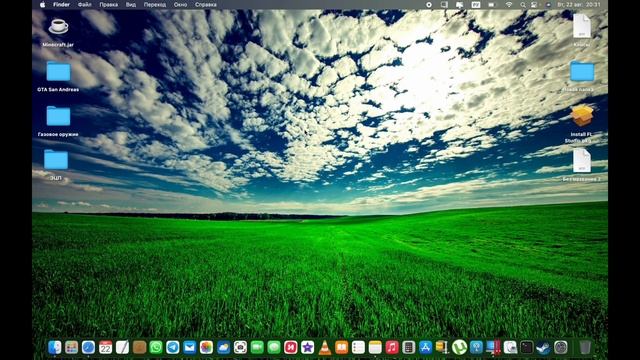Open the Окно menu

point(180,5)
